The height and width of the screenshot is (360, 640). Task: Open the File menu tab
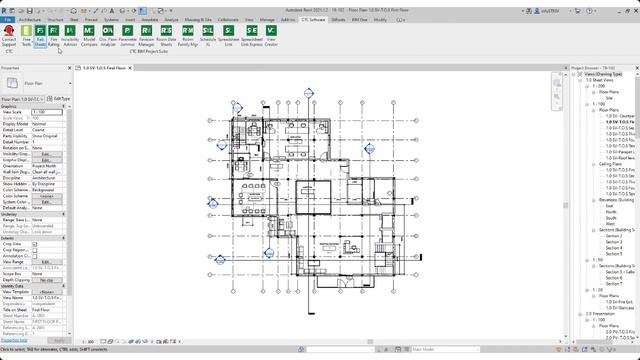click(x=8, y=20)
